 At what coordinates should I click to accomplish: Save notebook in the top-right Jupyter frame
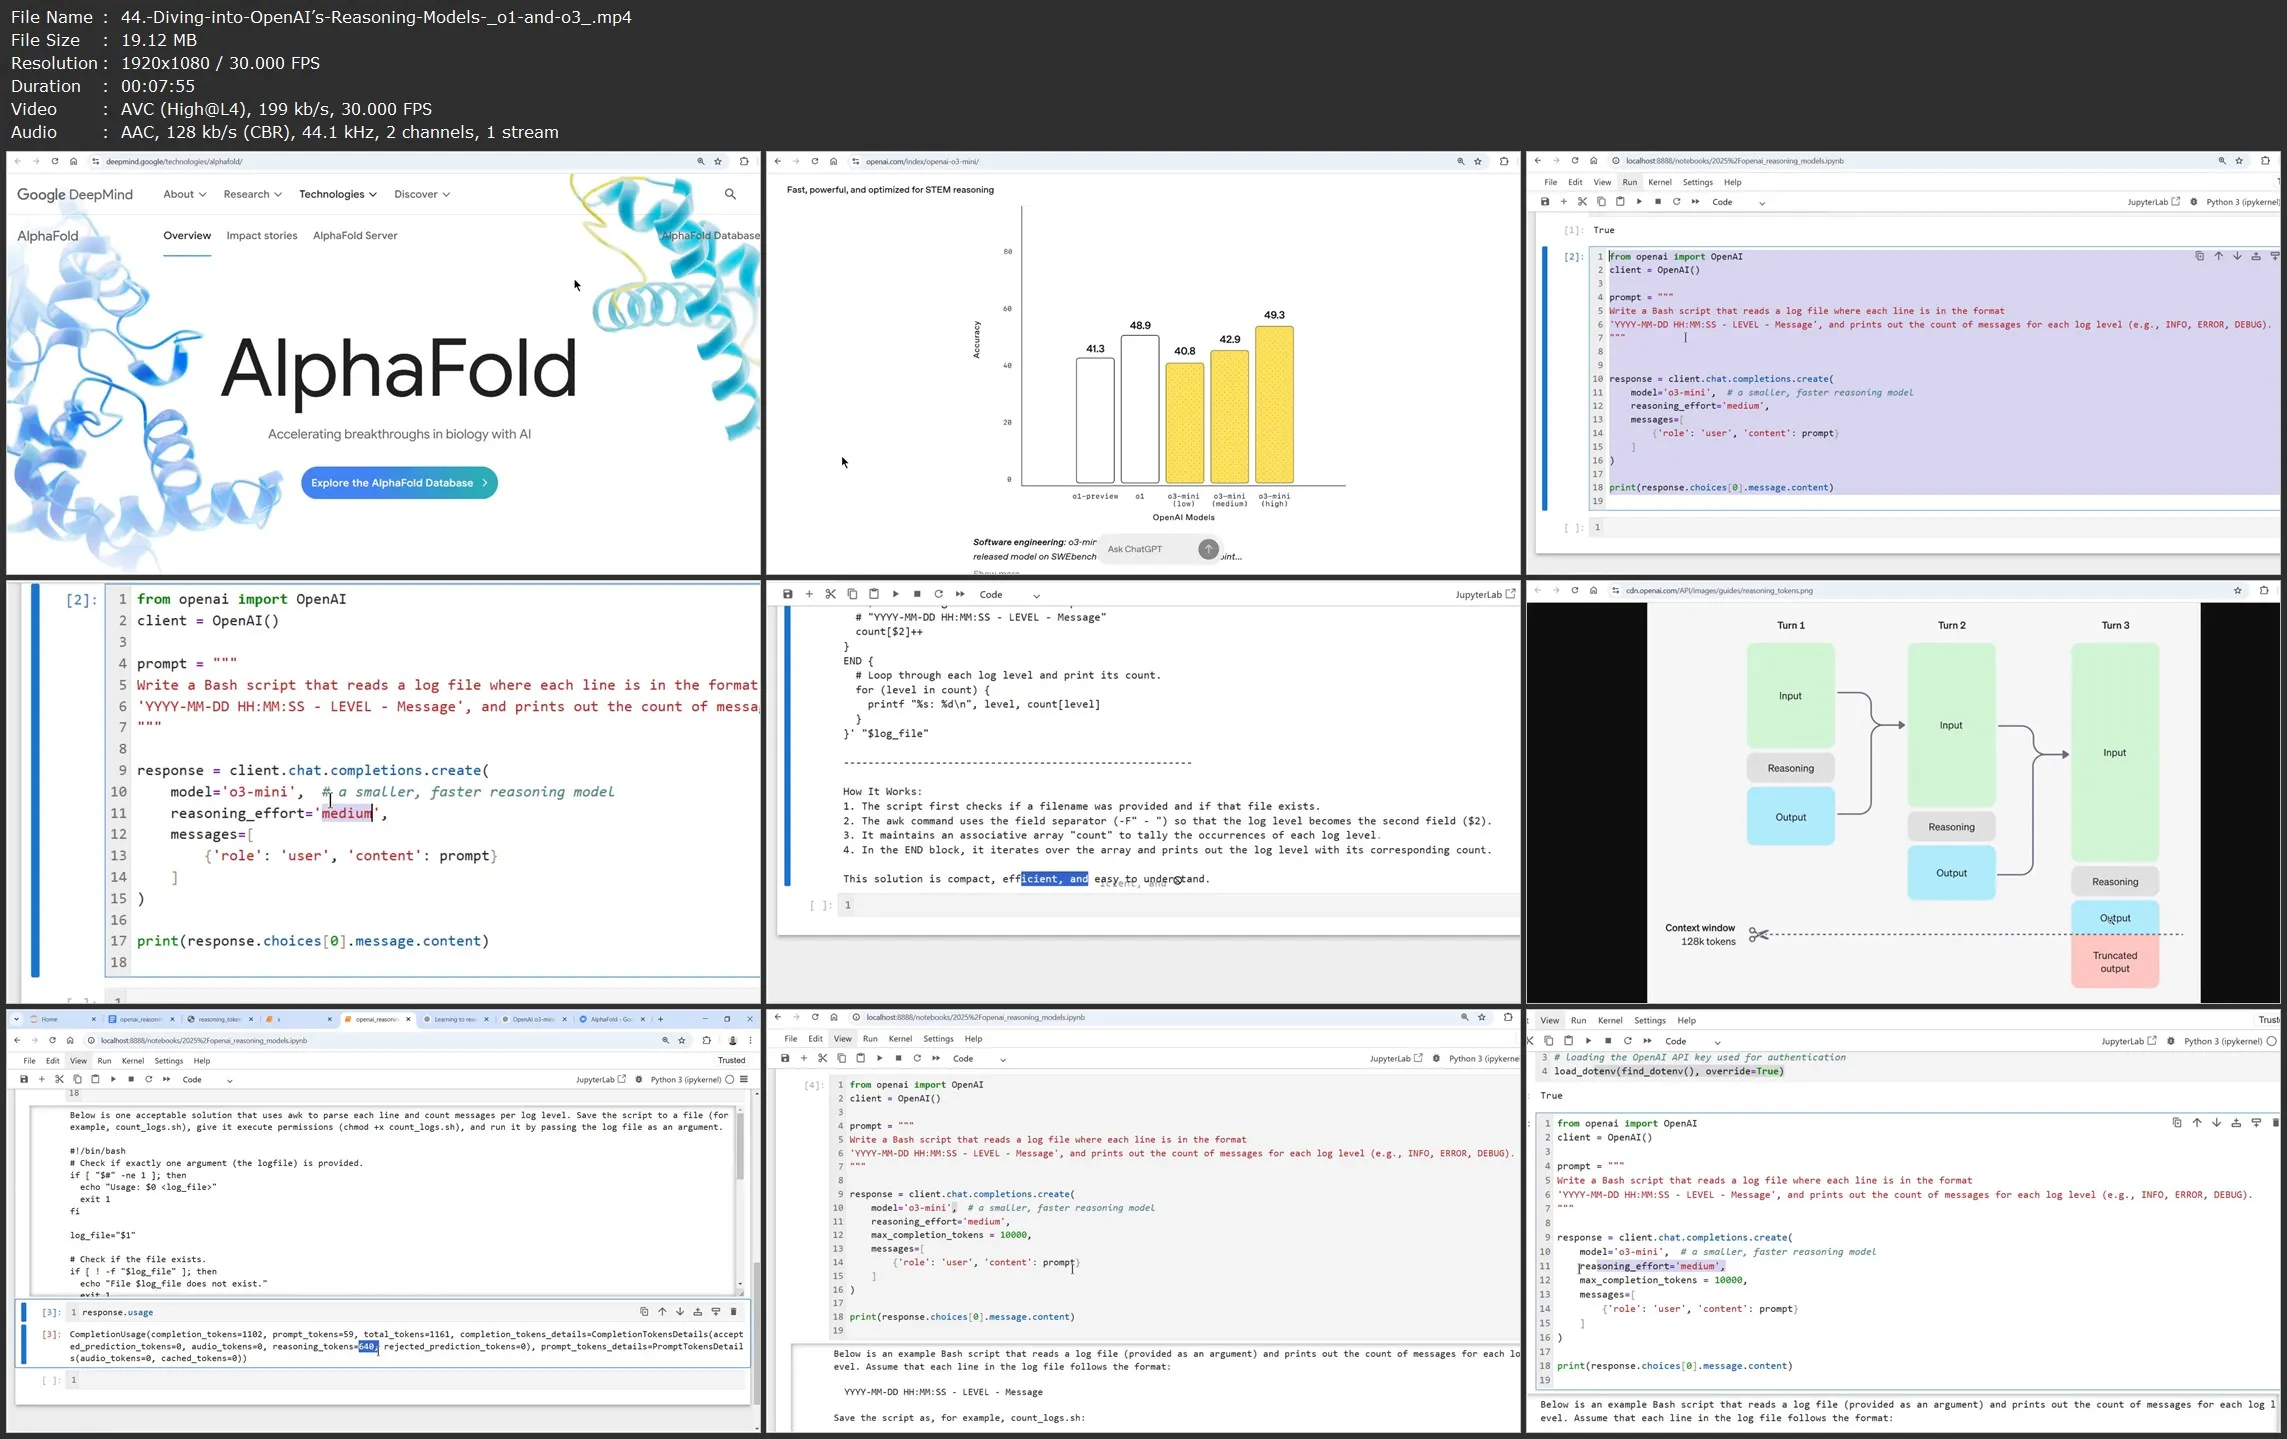coord(1545,202)
